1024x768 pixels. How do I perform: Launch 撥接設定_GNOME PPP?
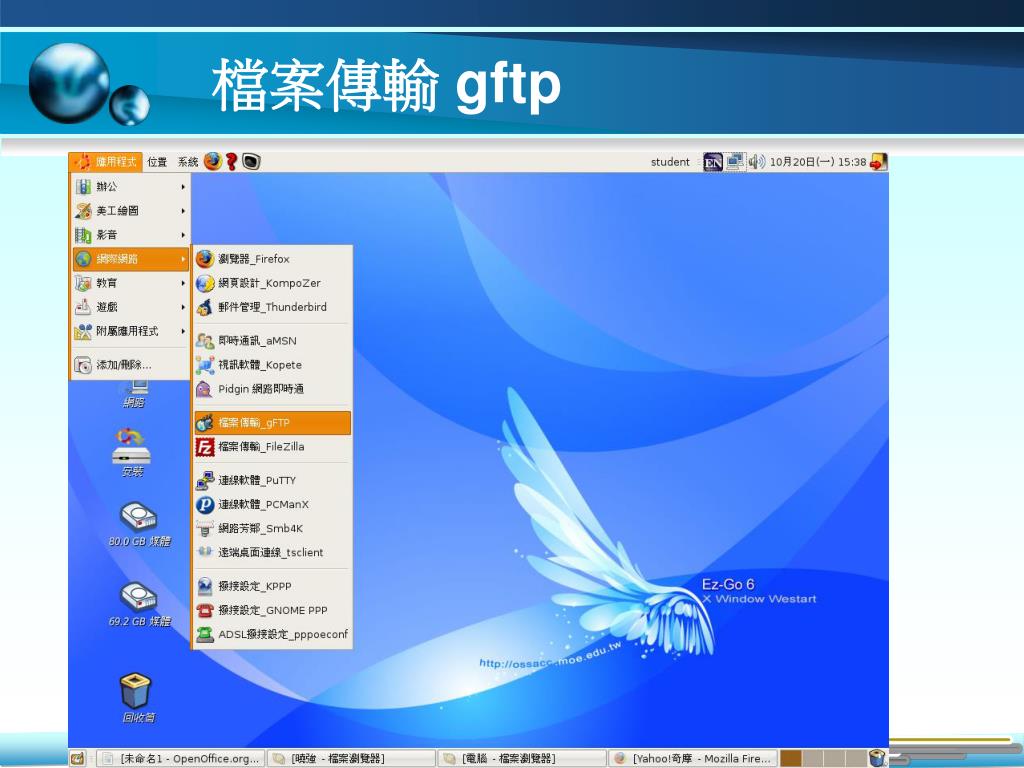point(272,611)
